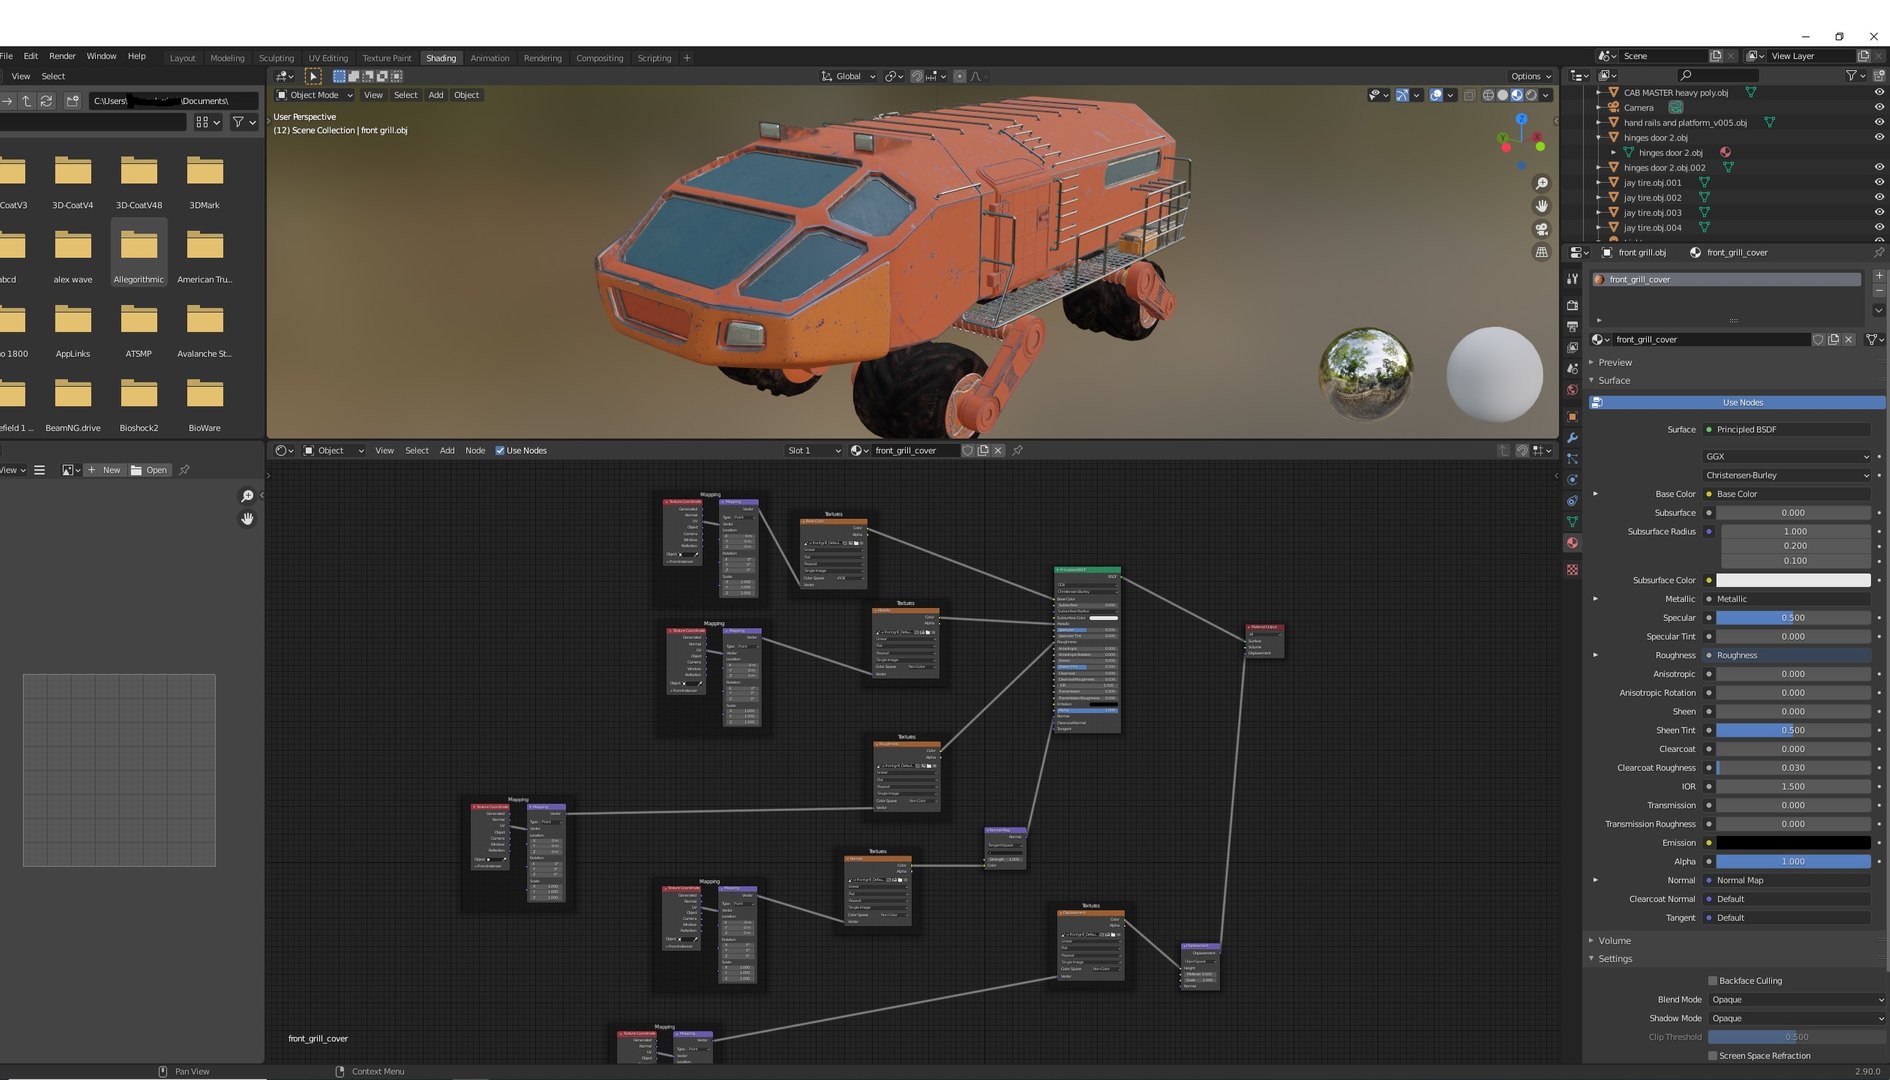Image resolution: width=1890 pixels, height=1080 pixels.
Task: Hide CAB MASTER heavy poly.obj in outliner
Action: (x=1879, y=92)
